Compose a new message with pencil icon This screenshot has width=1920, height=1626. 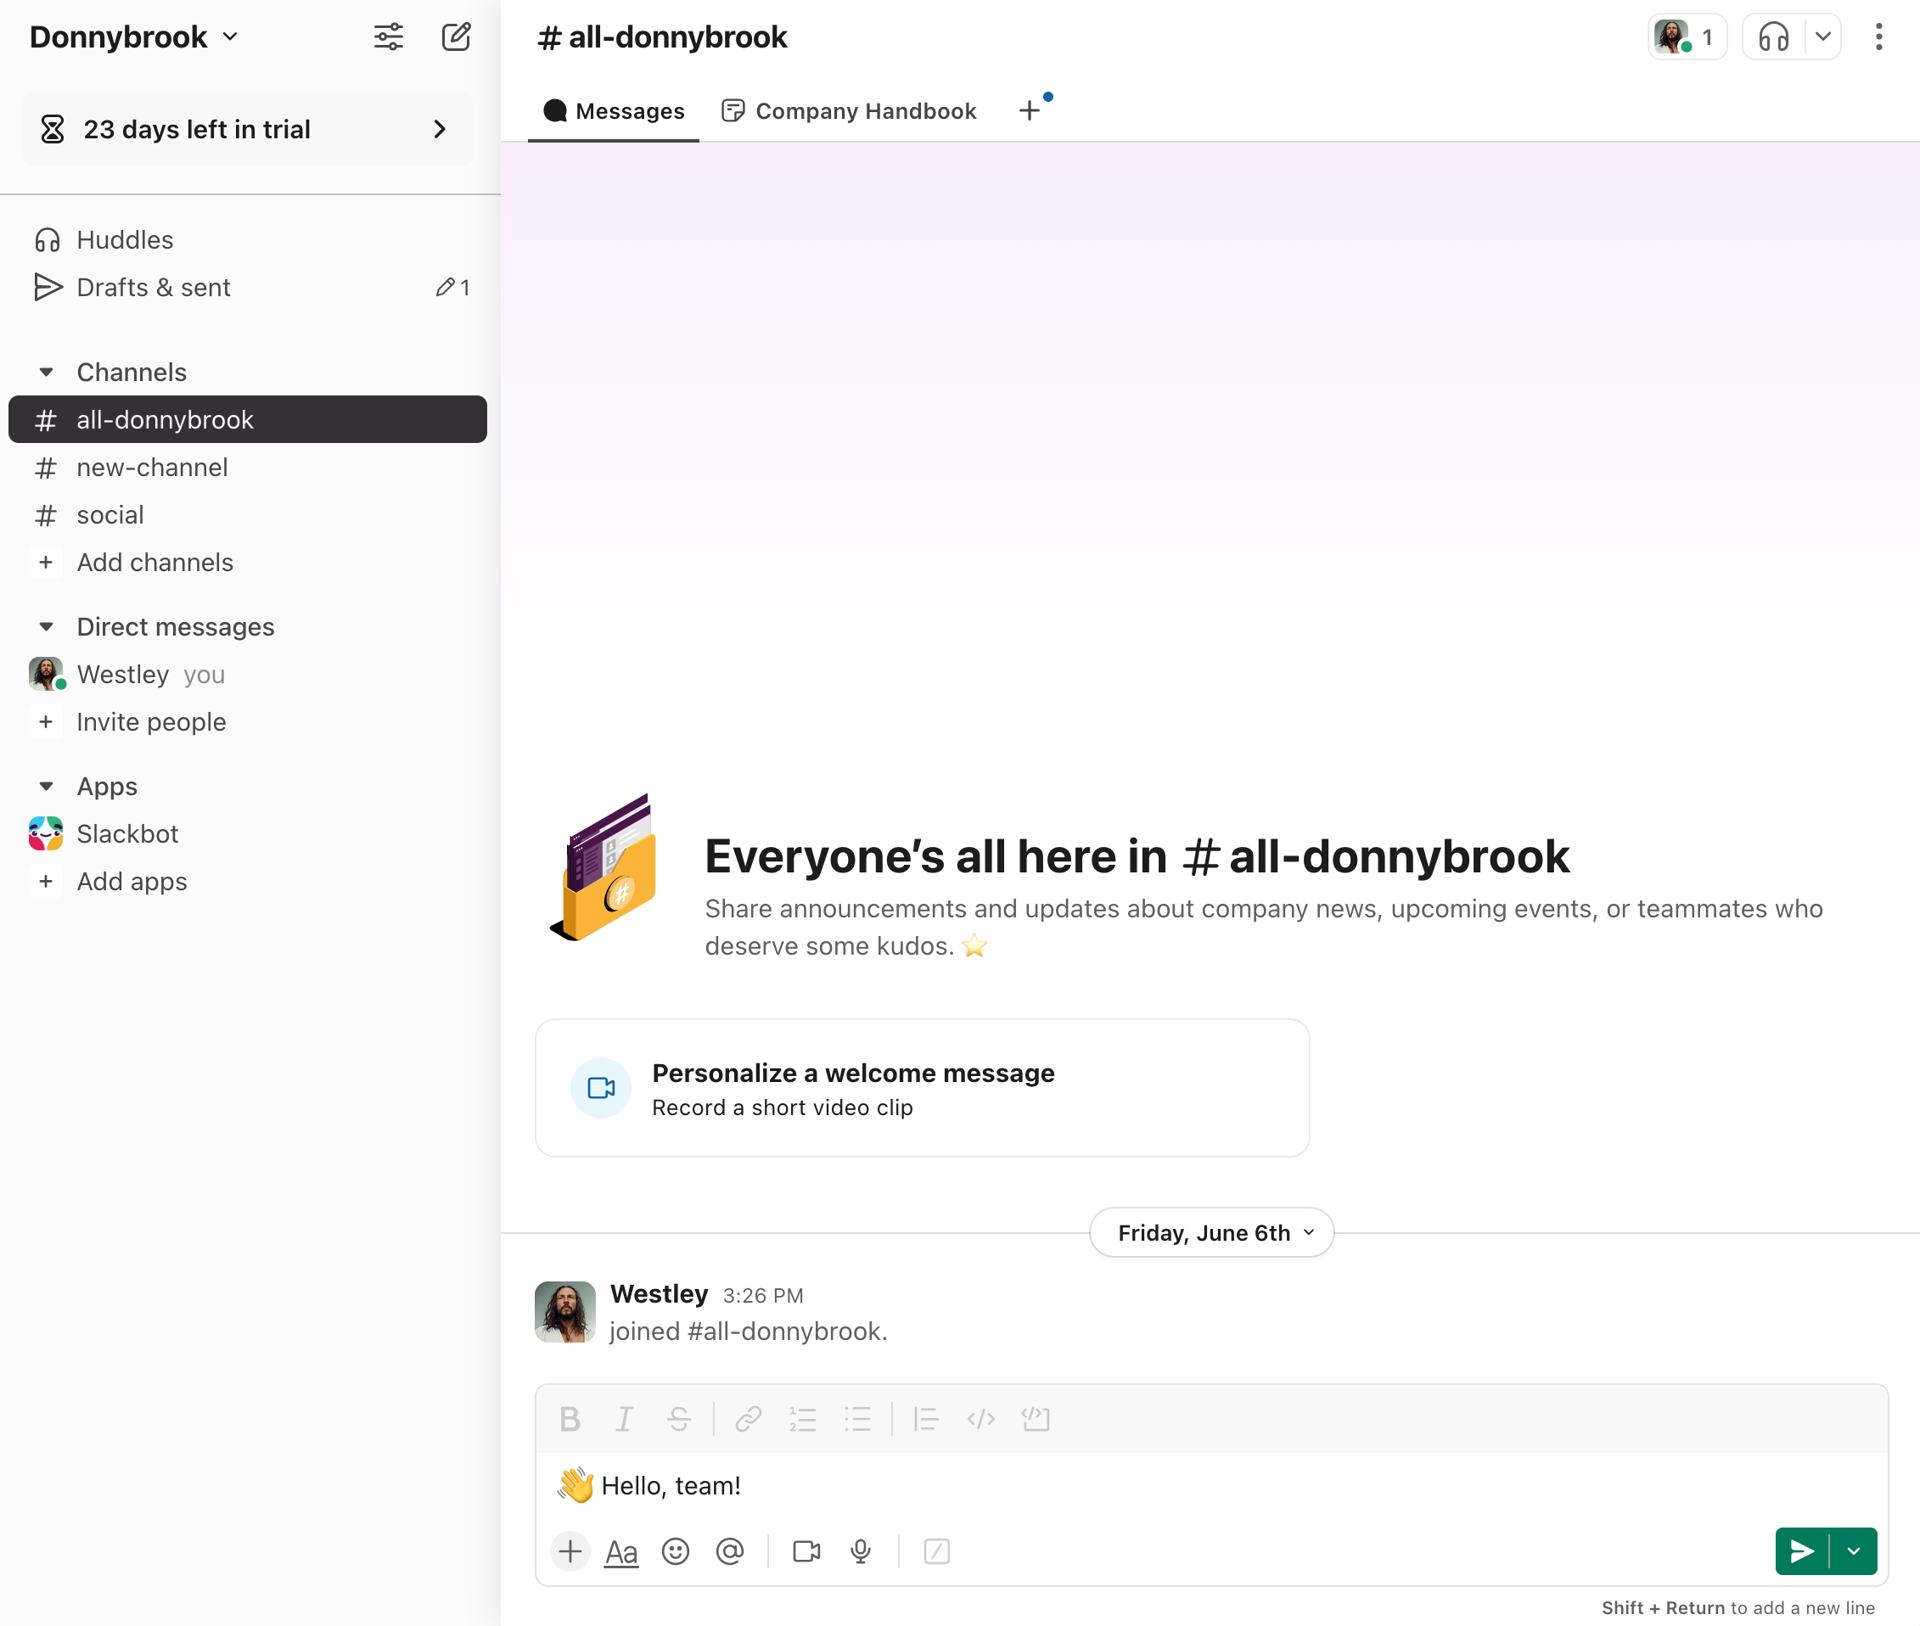[456, 37]
